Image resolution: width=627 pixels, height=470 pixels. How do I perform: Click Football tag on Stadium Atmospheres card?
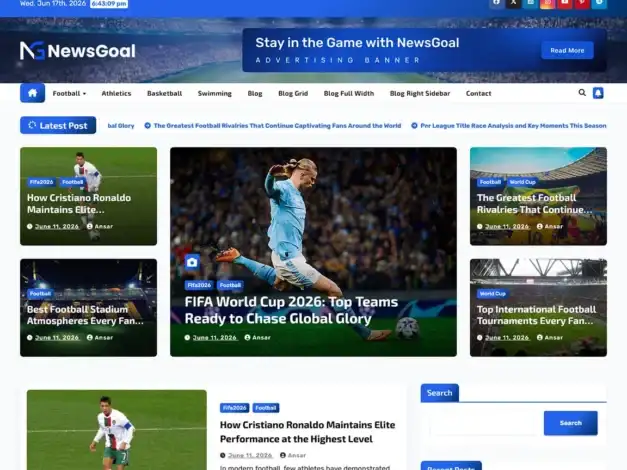pos(40,294)
